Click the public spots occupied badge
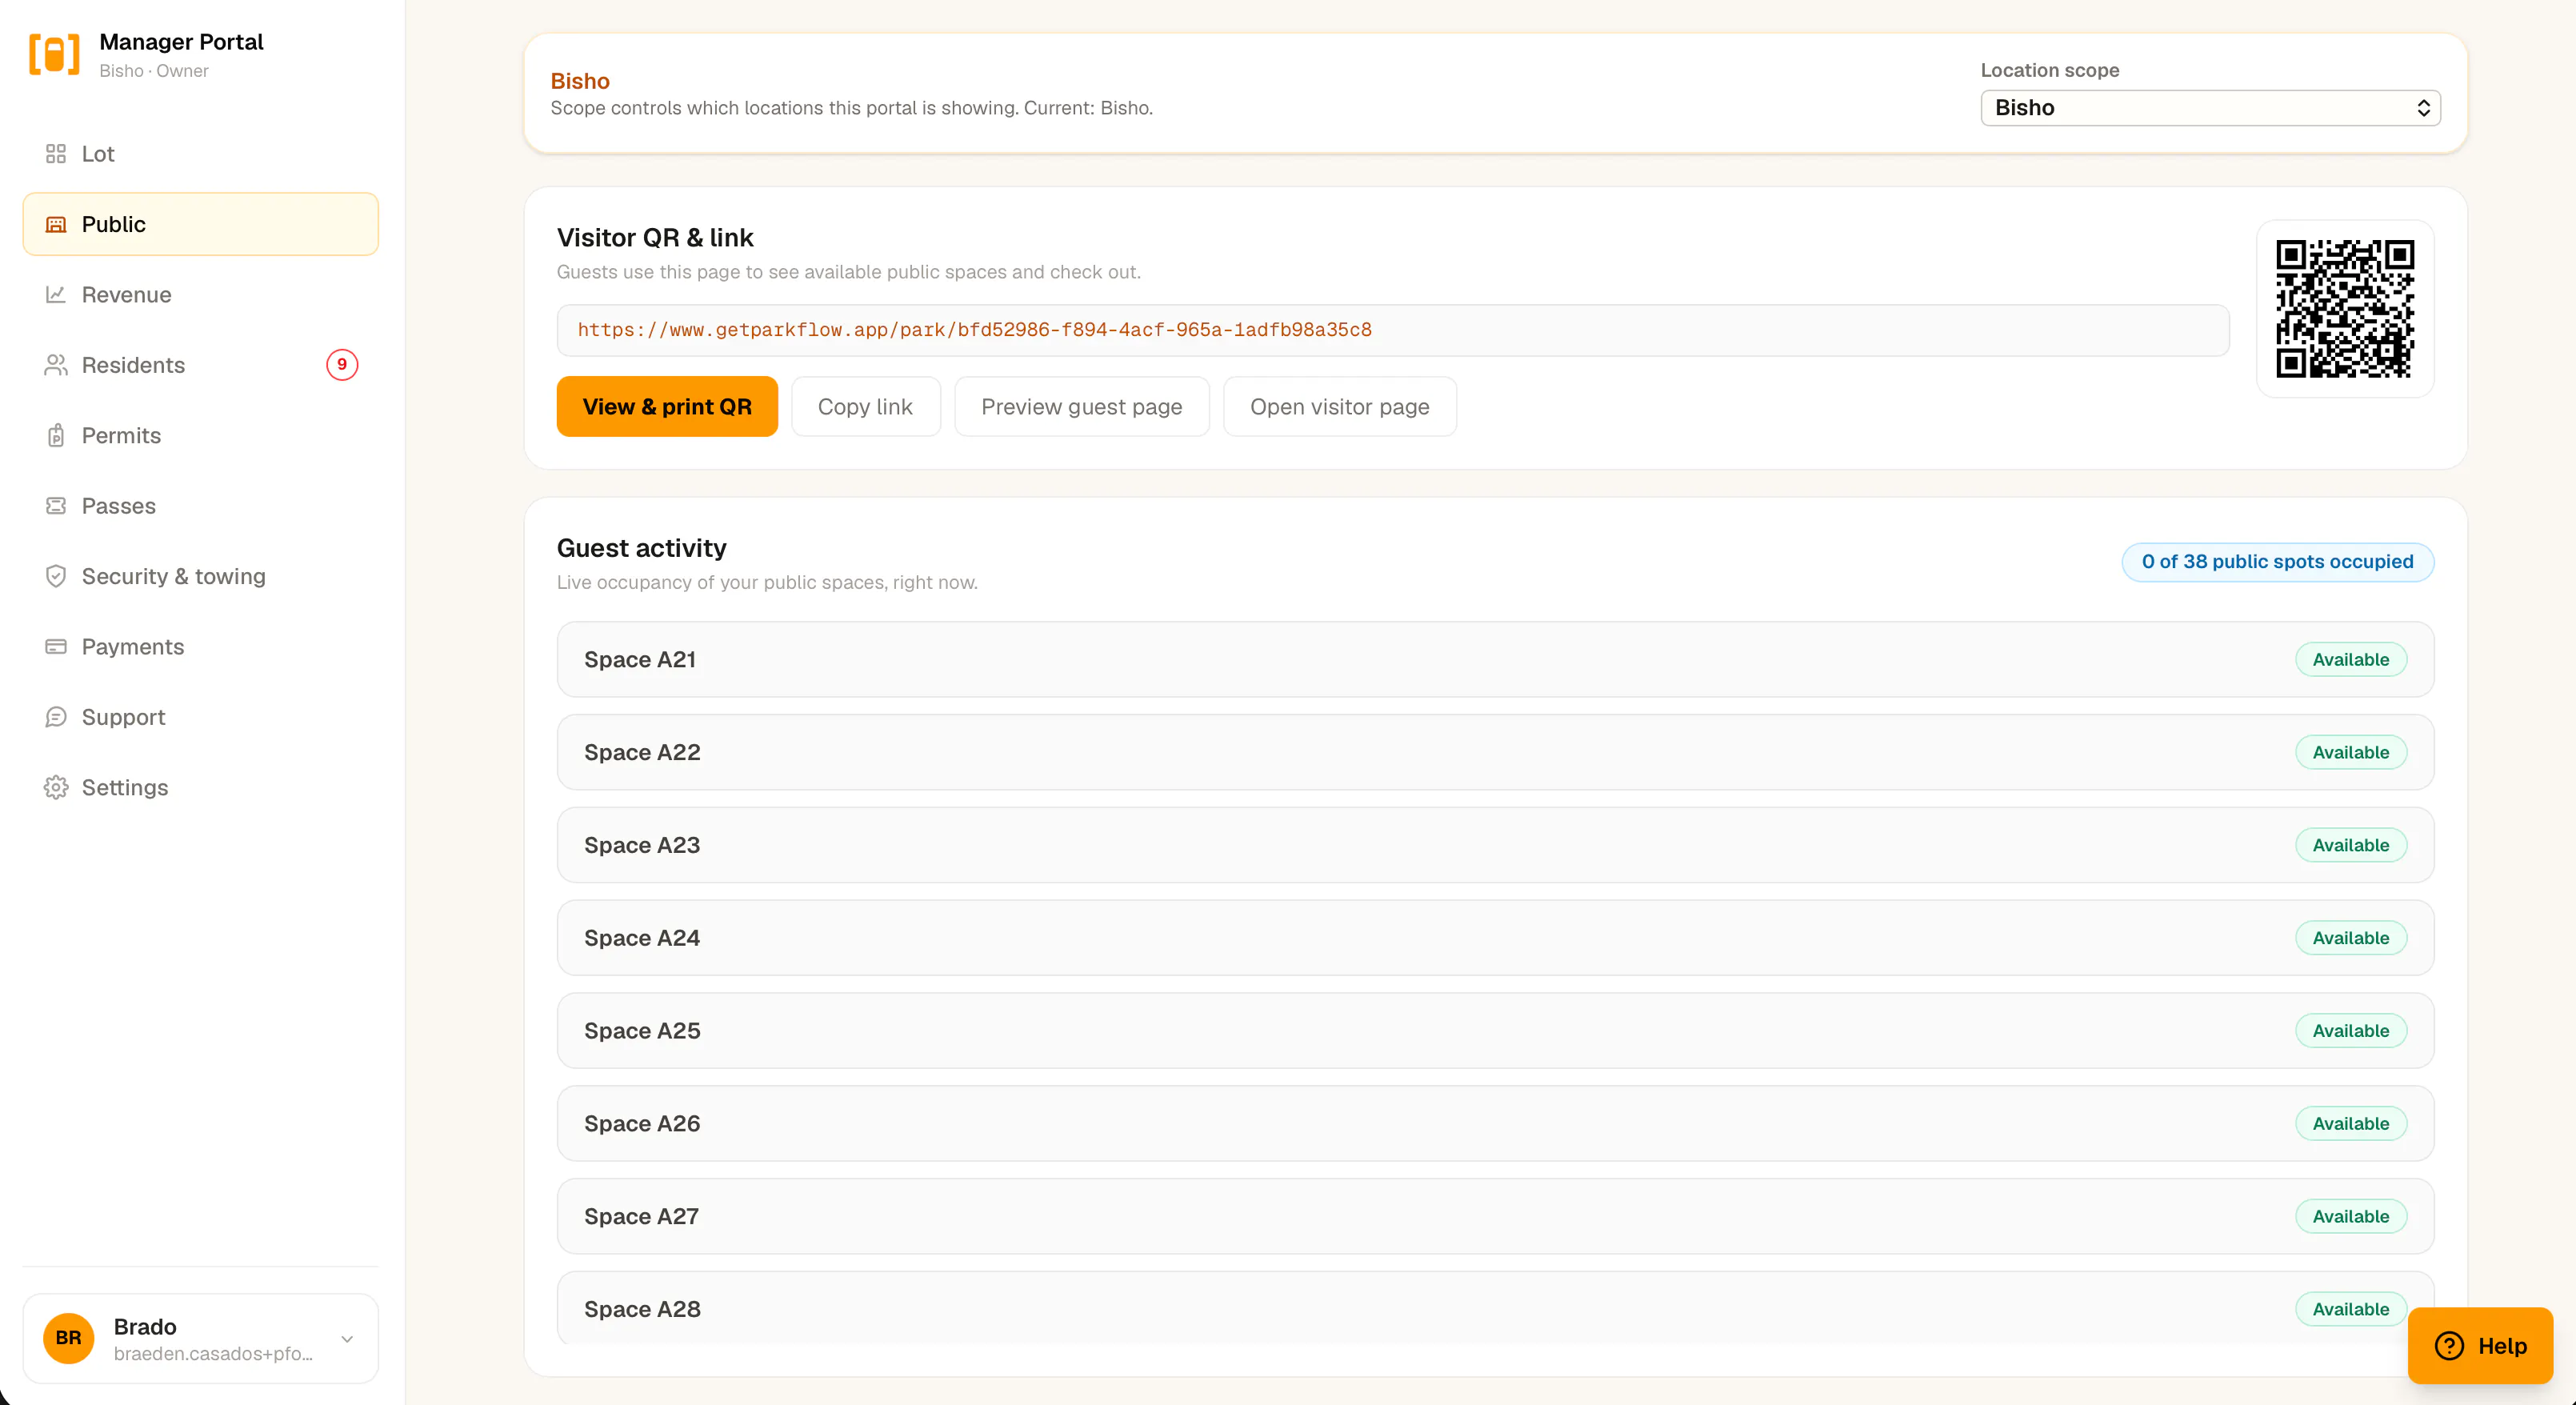Screen dimensions: 2576x1405 2277,562
